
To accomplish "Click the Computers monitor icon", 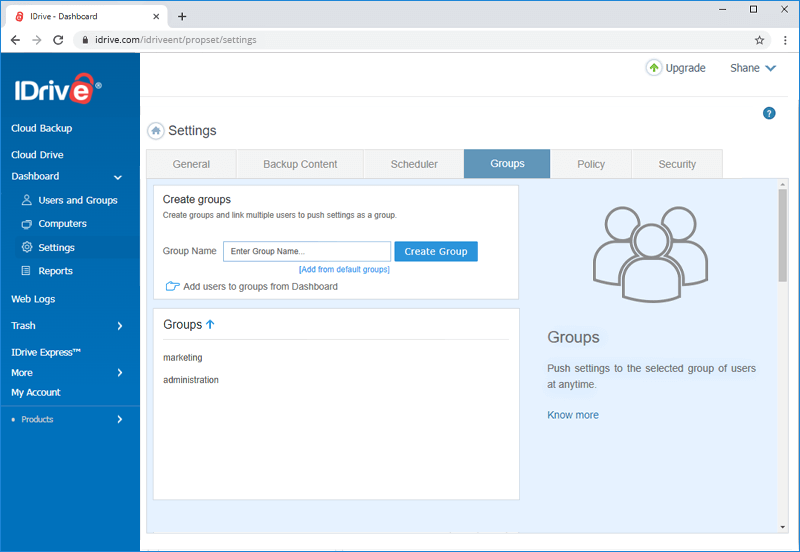I will tap(27, 224).
